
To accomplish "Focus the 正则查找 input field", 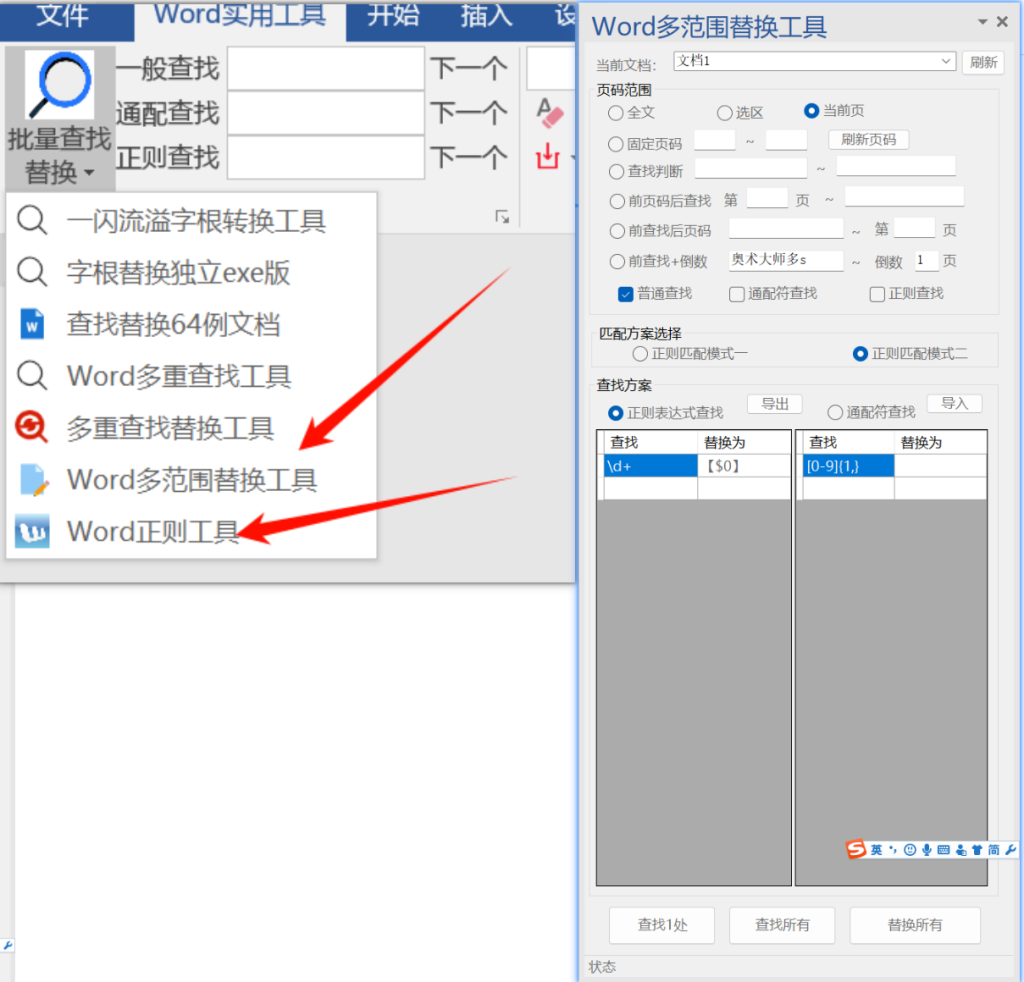I will point(326,157).
